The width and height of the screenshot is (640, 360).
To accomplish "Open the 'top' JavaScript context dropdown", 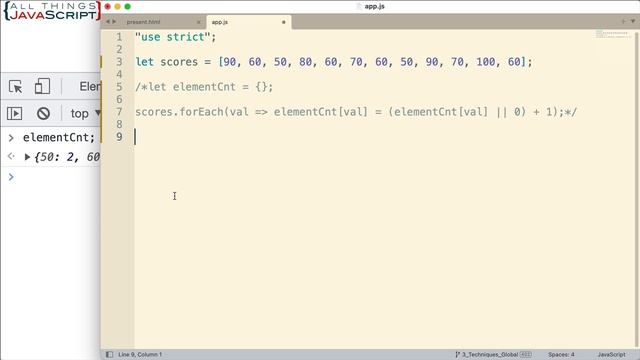I will tap(85, 113).
